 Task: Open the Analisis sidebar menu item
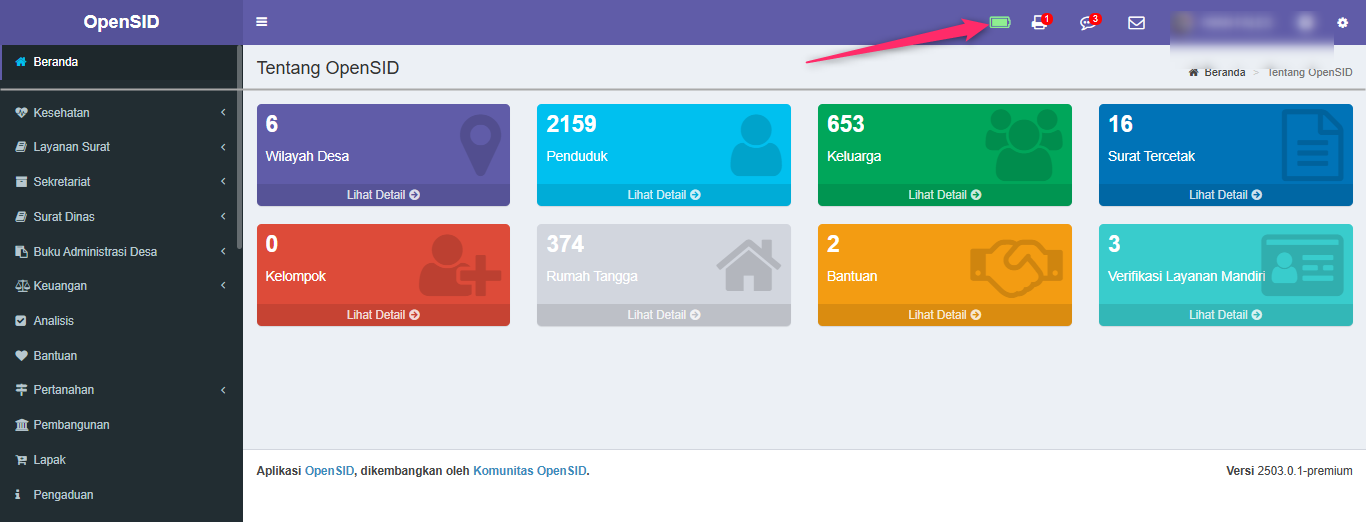120,321
